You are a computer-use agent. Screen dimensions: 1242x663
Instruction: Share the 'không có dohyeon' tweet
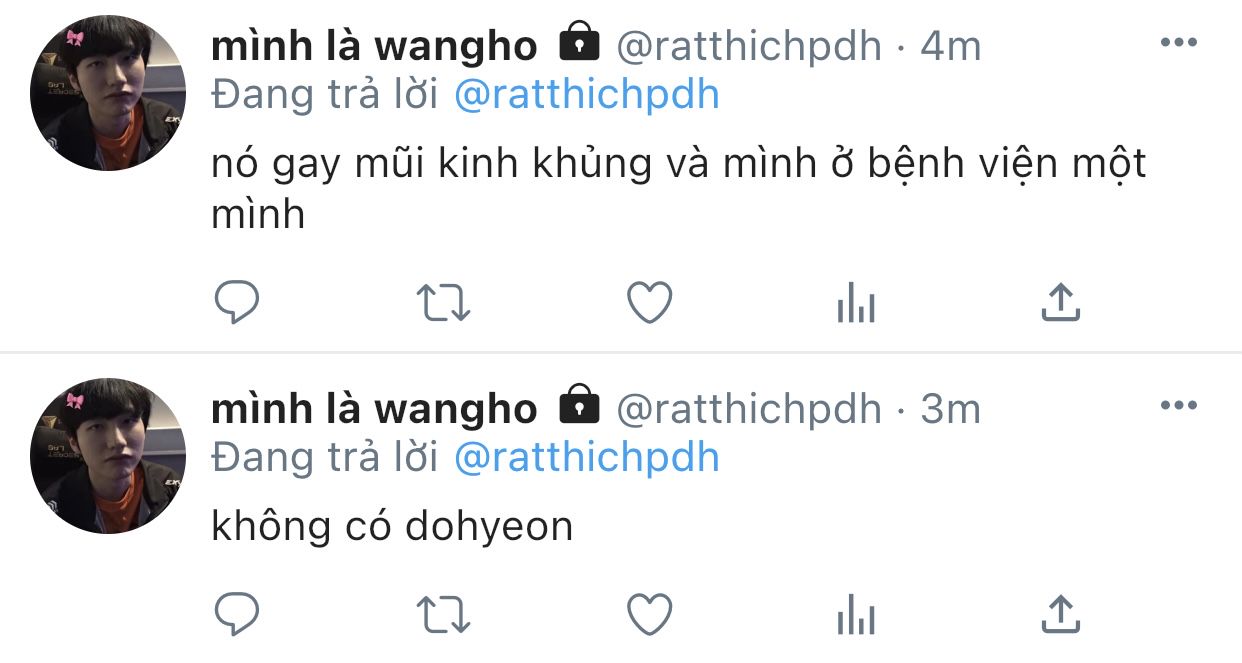coord(1060,613)
